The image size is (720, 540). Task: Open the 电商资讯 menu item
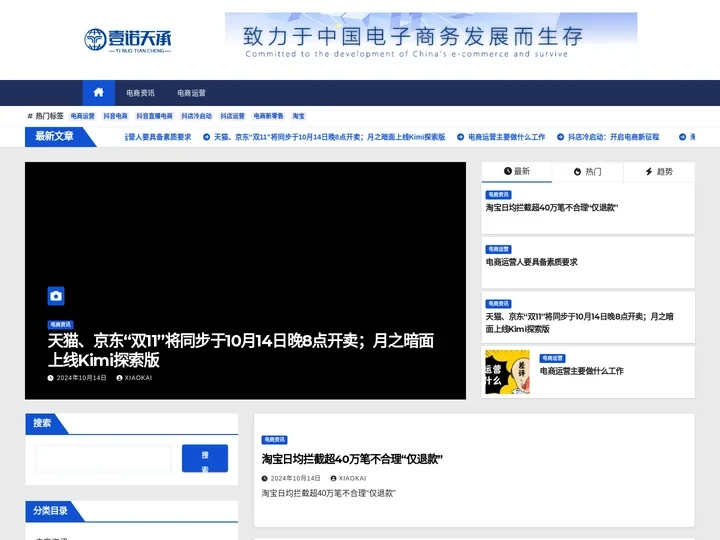pos(141,93)
